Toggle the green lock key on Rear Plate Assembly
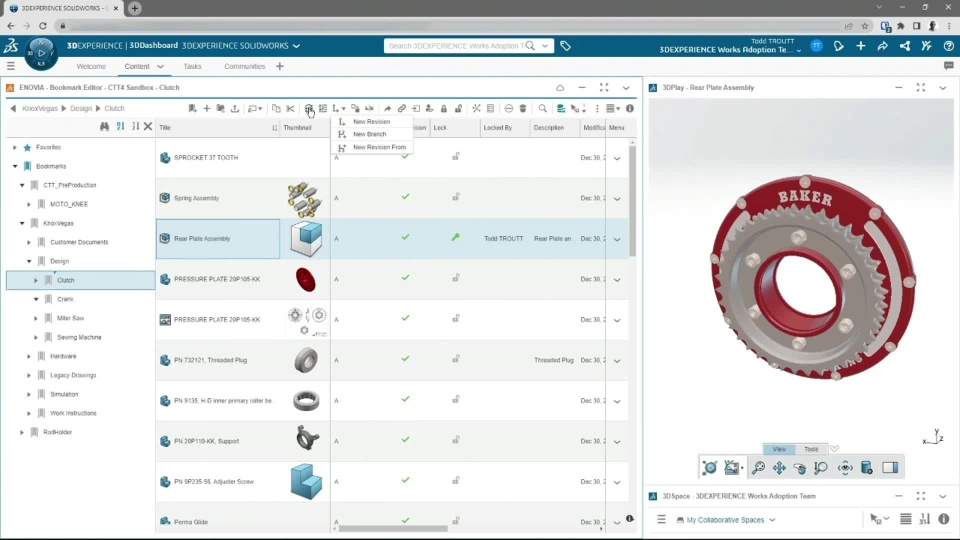Viewport: 960px width, 540px height. pyautogui.click(x=456, y=237)
